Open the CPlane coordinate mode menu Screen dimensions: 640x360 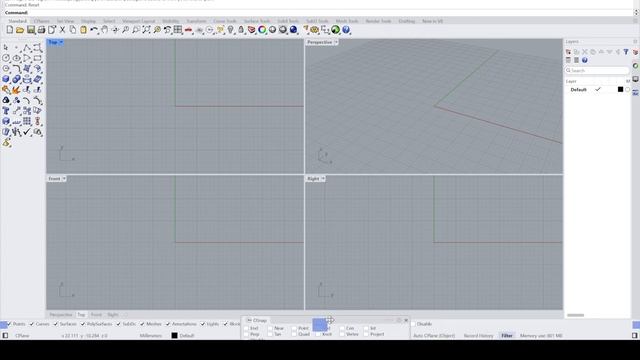click(x=22, y=336)
